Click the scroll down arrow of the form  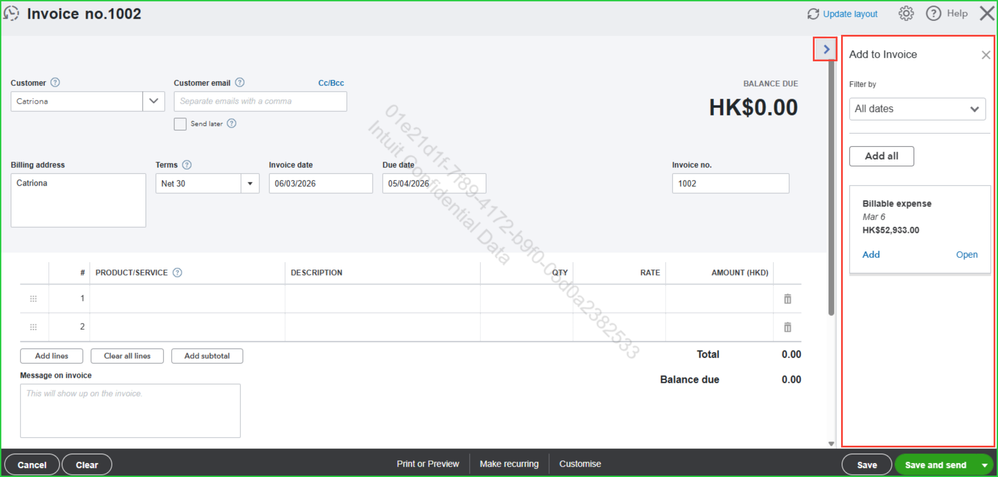pos(831,443)
